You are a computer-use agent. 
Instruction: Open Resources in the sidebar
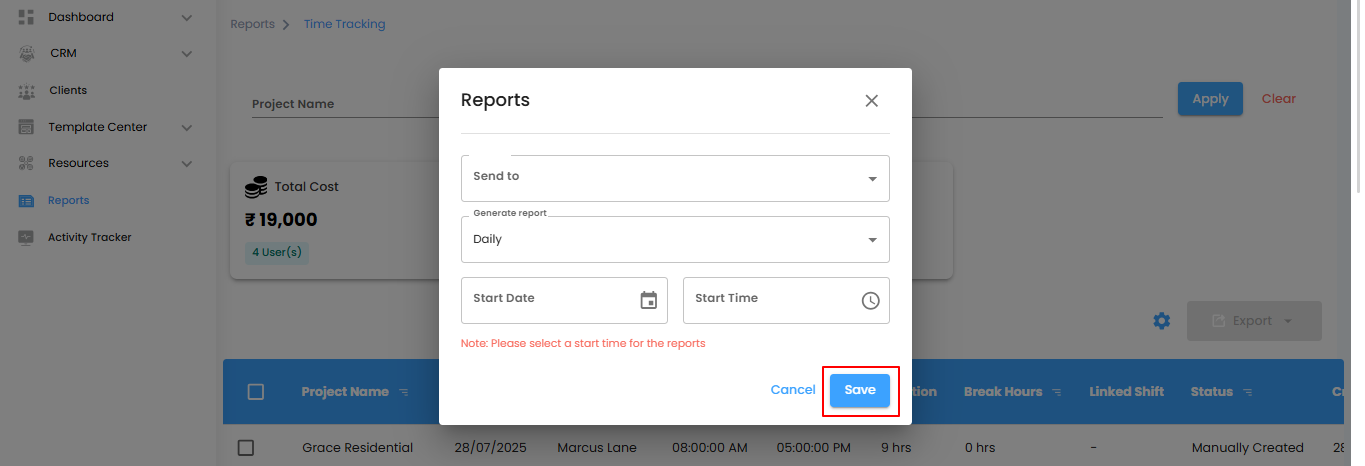click(x=78, y=163)
